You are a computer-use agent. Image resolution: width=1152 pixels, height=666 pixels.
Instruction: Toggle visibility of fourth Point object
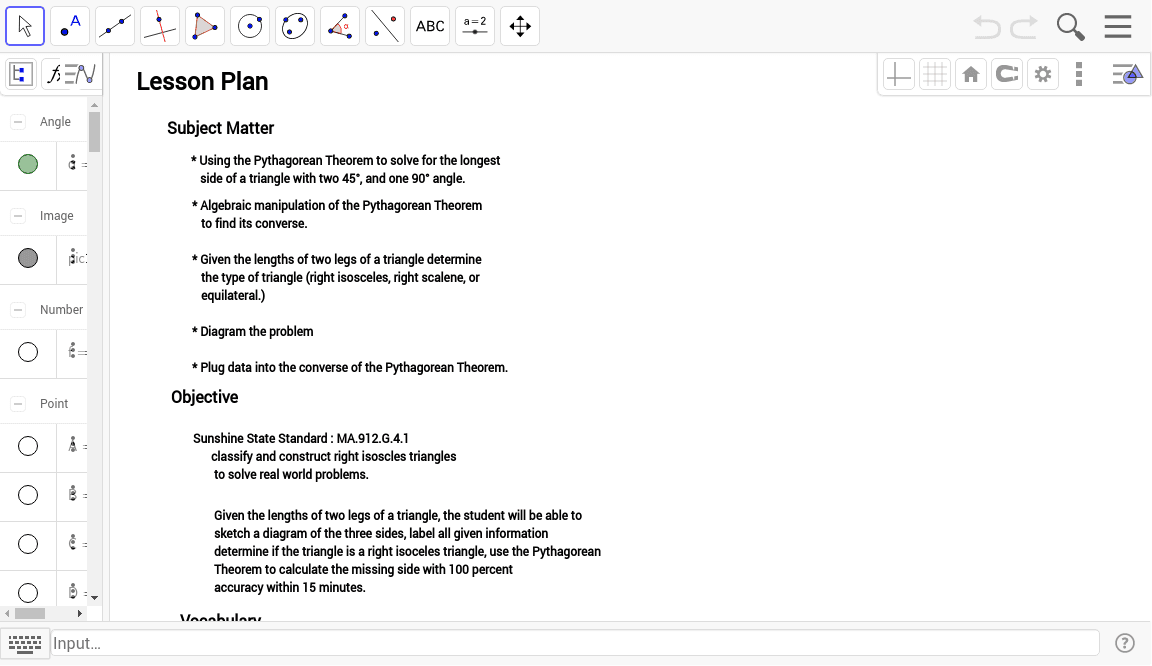(28, 592)
